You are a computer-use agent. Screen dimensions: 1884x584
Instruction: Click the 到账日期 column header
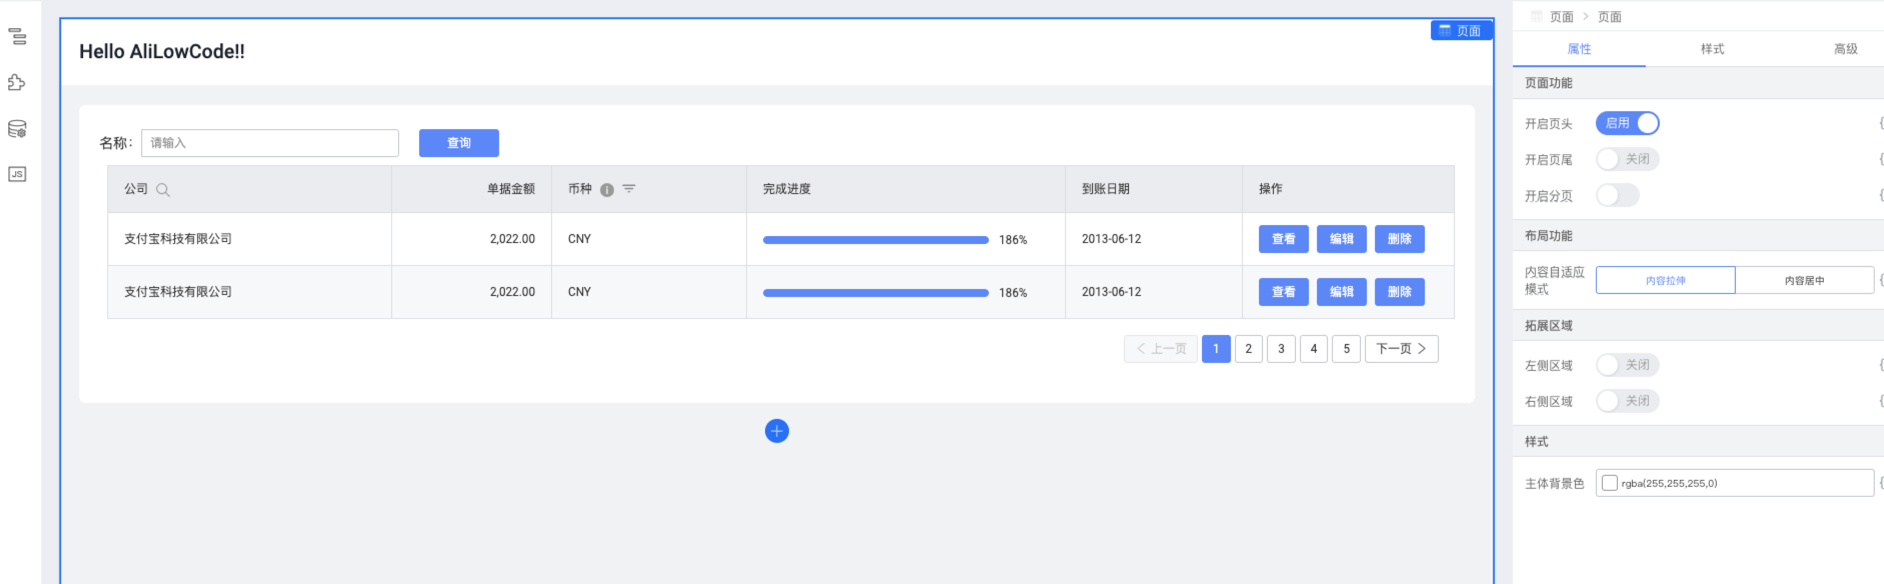[1154, 189]
